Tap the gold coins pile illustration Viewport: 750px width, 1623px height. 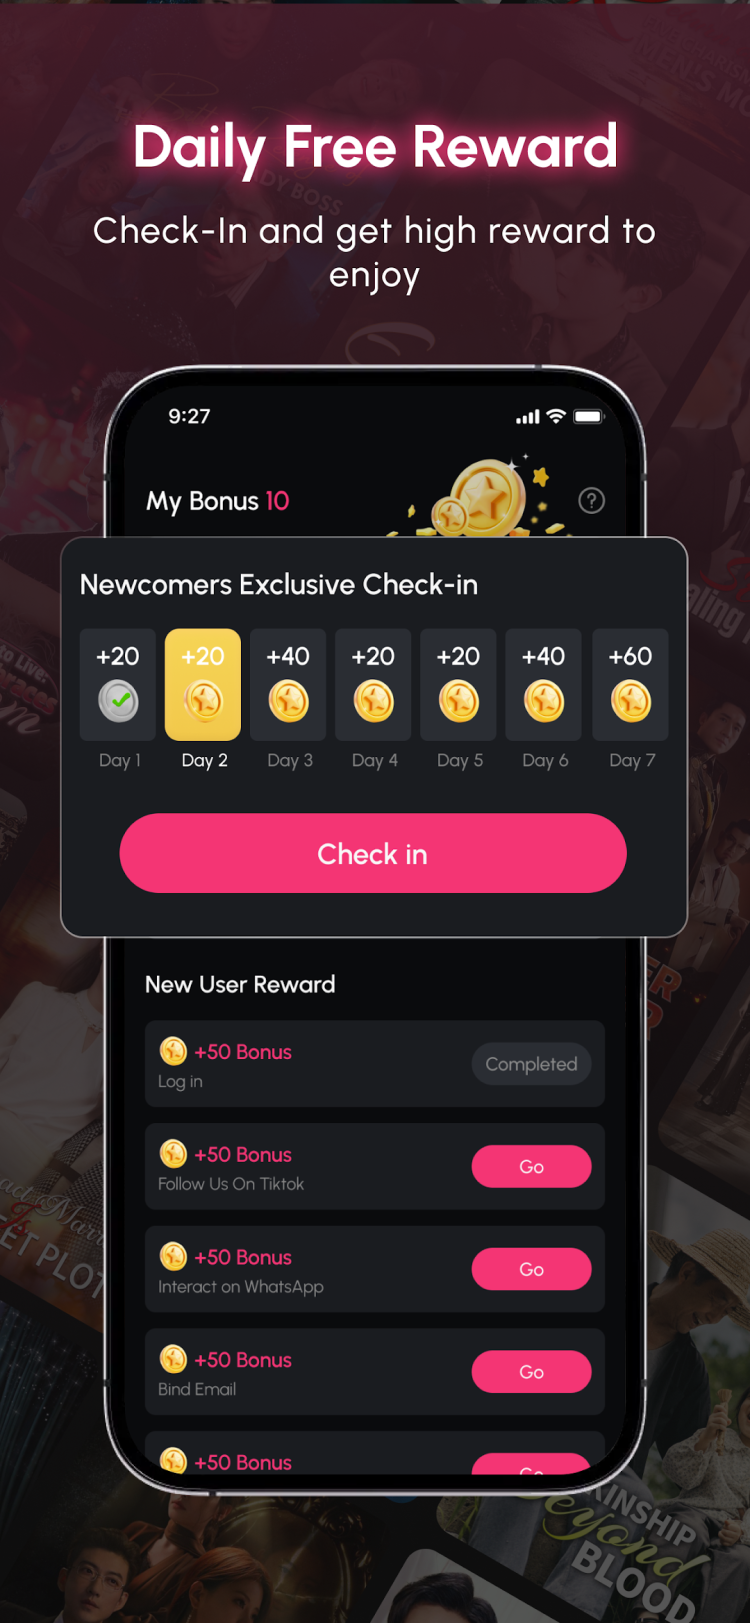tap(480, 497)
